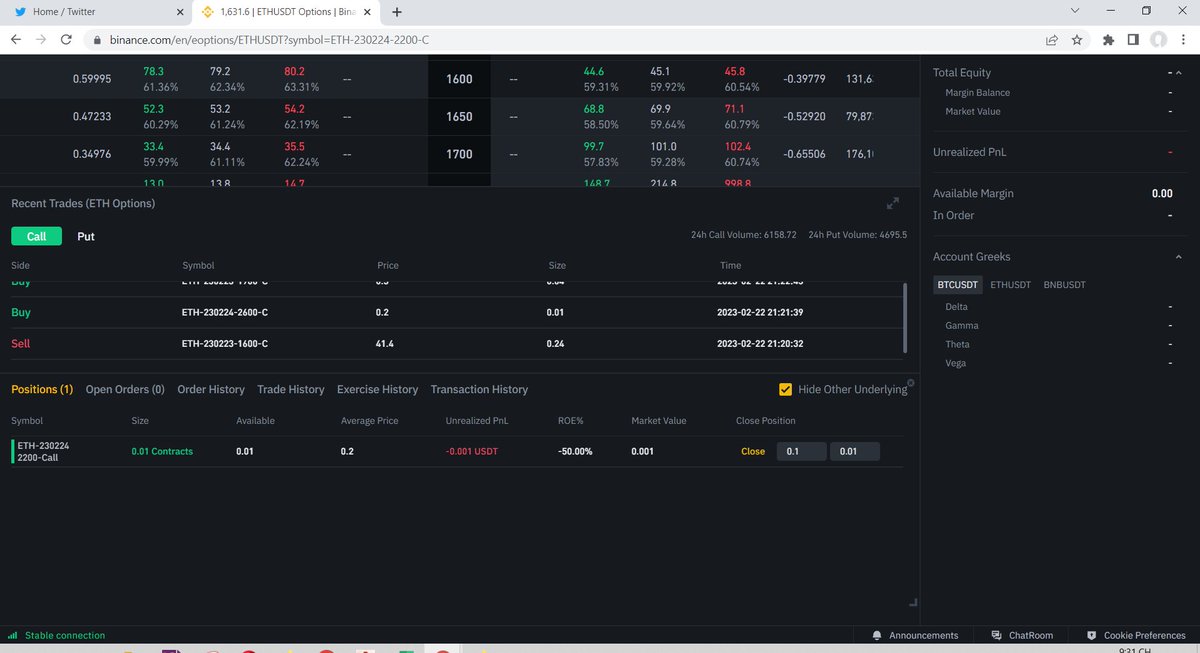Image resolution: width=1200 pixels, height=653 pixels.
Task: Bookmark this page with the star icon
Action: point(1077,40)
